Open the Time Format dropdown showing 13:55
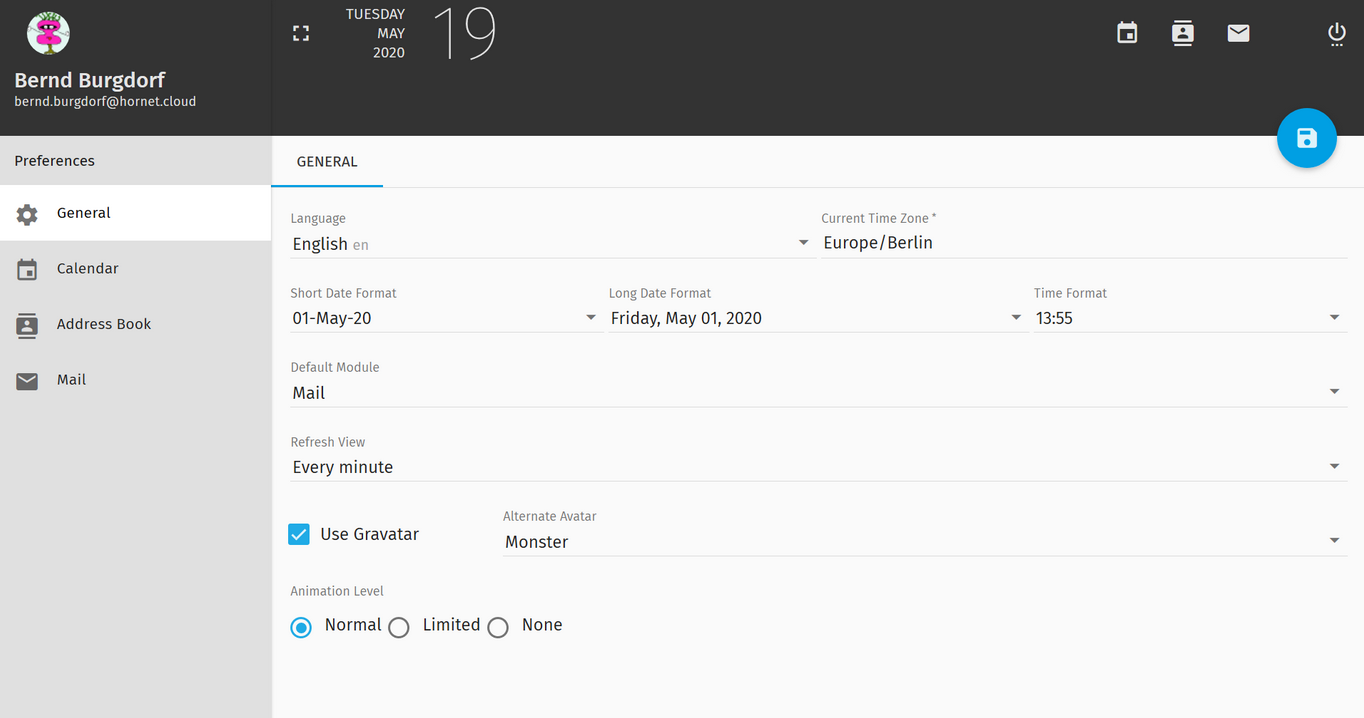Screen dimensions: 1364x718 [1190, 318]
